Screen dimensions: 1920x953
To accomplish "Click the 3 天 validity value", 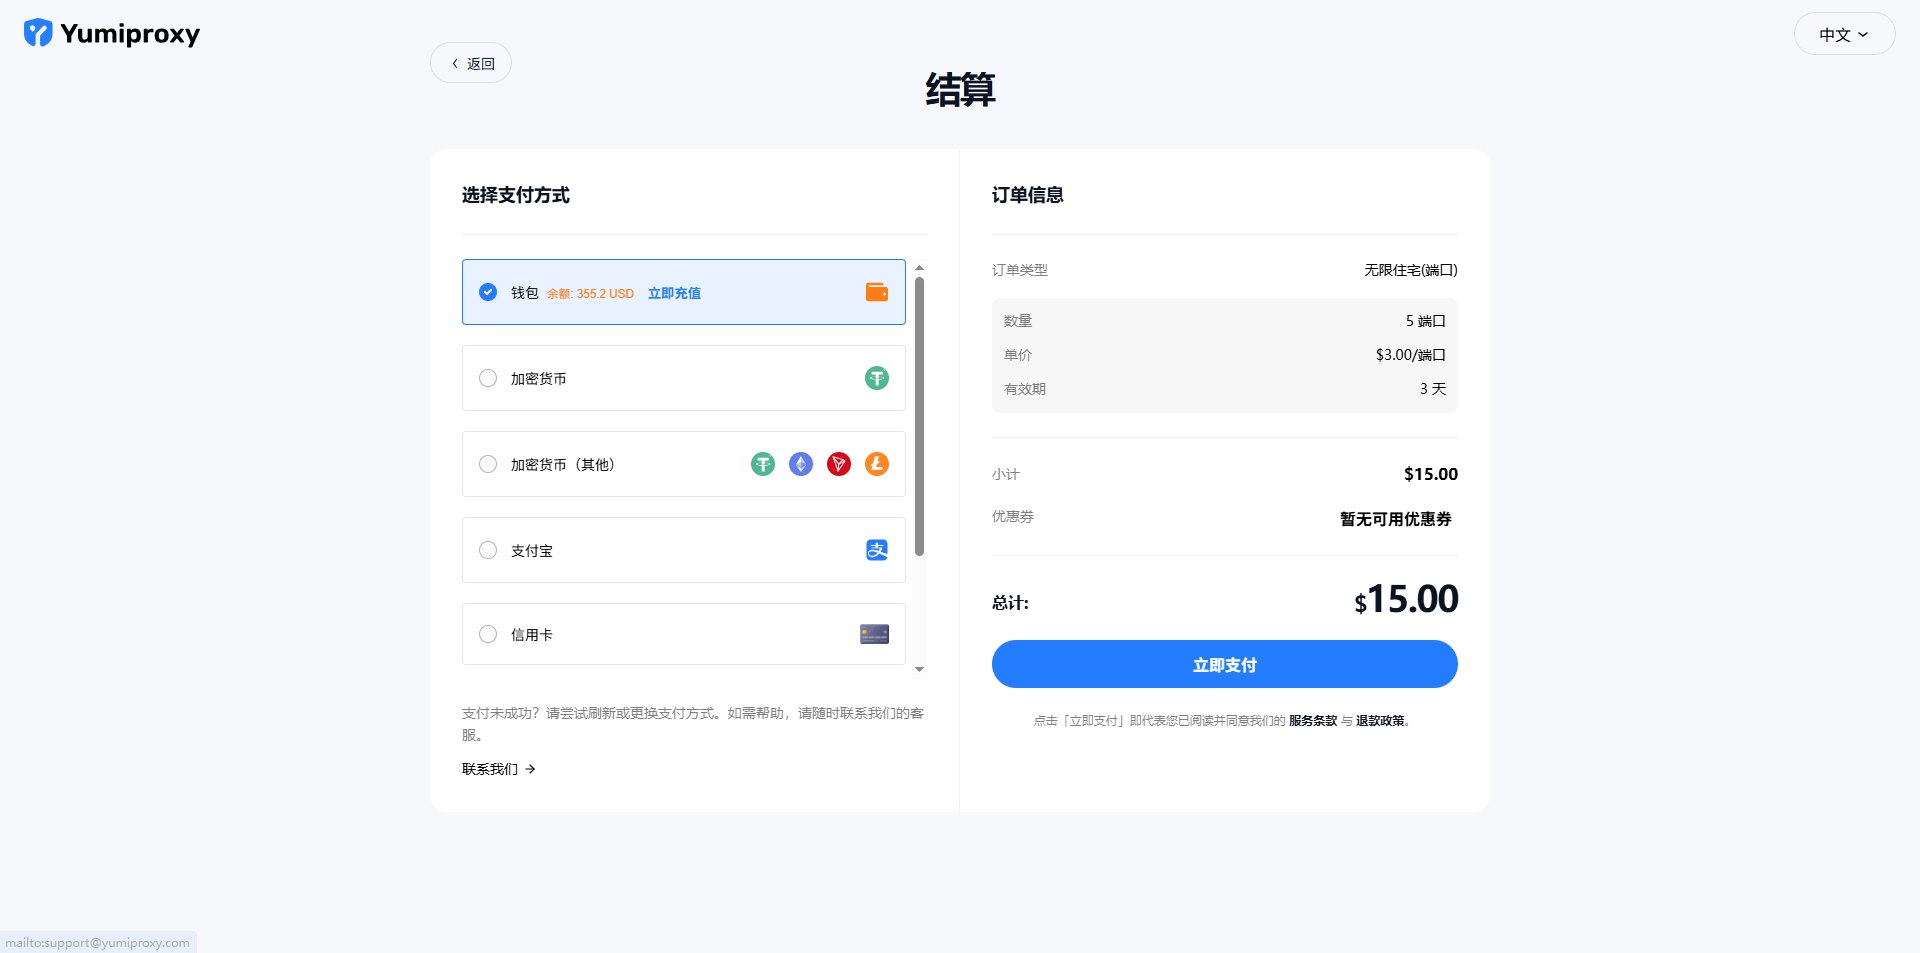I will [x=1433, y=389].
